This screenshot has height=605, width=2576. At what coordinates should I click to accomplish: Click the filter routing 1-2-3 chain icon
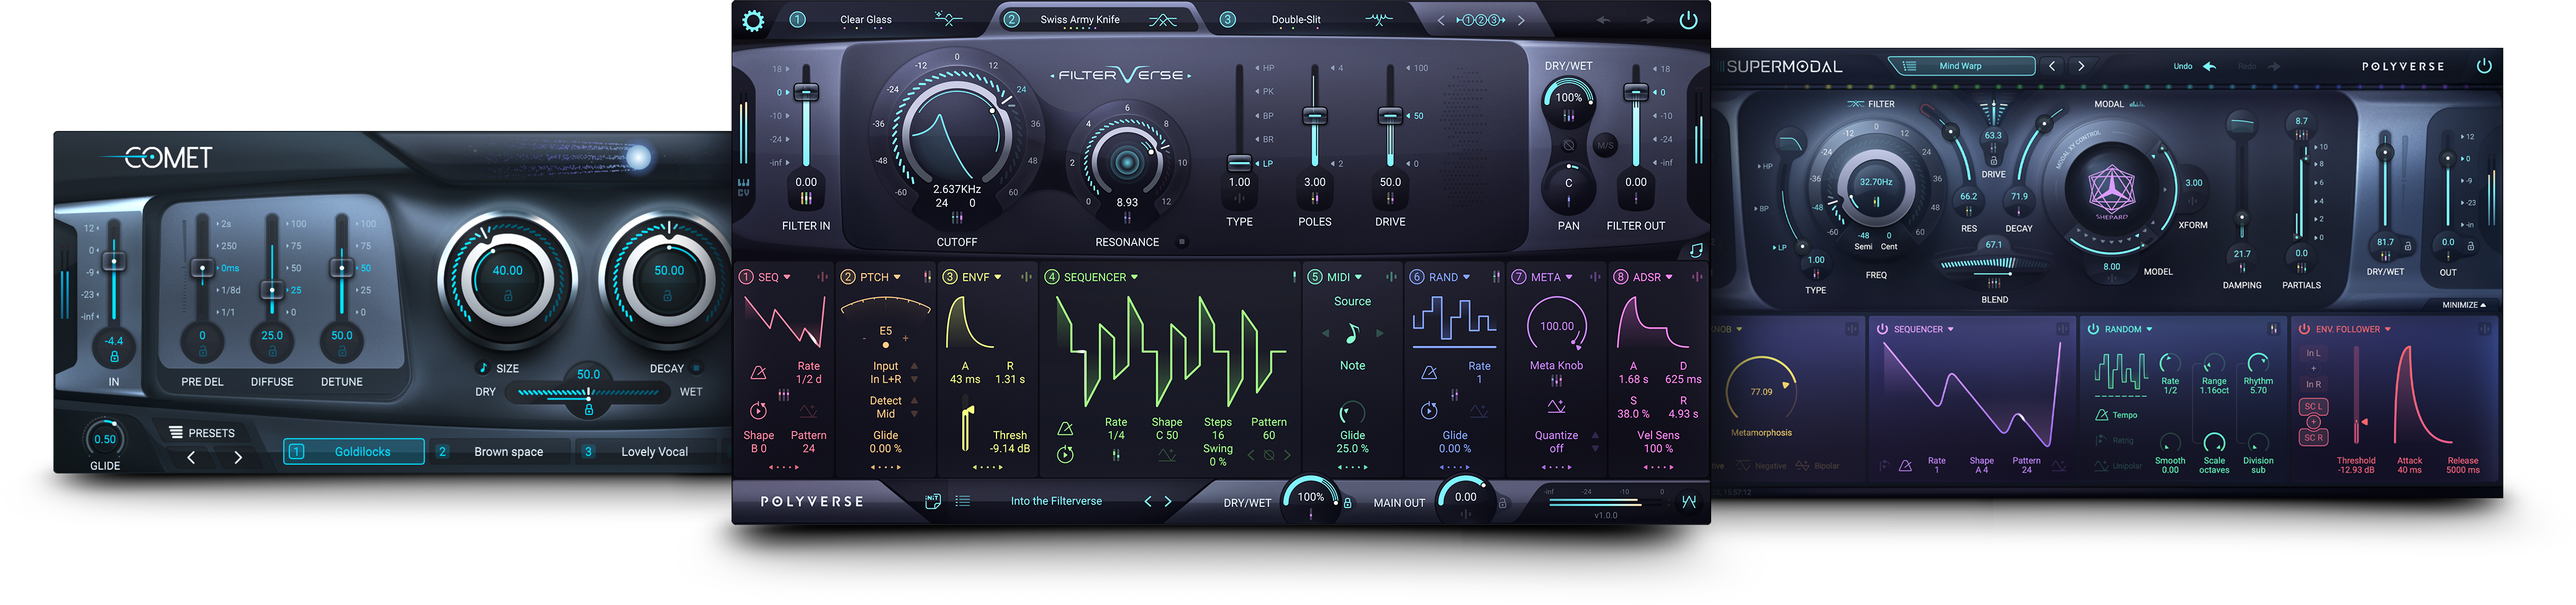pyautogui.click(x=1480, y=20)
